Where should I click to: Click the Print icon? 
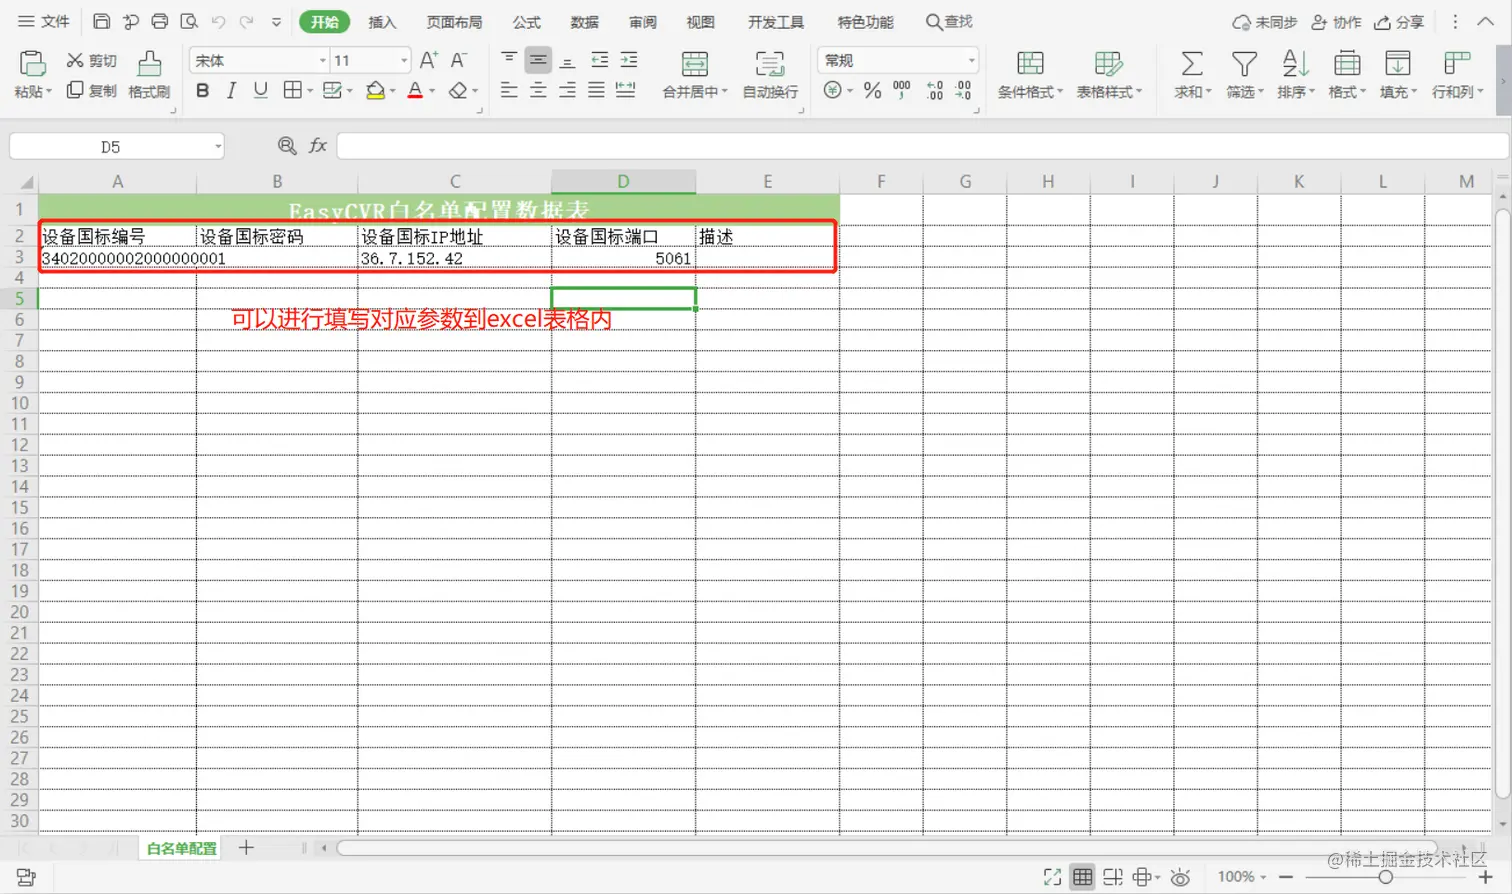tap(159, 21)
